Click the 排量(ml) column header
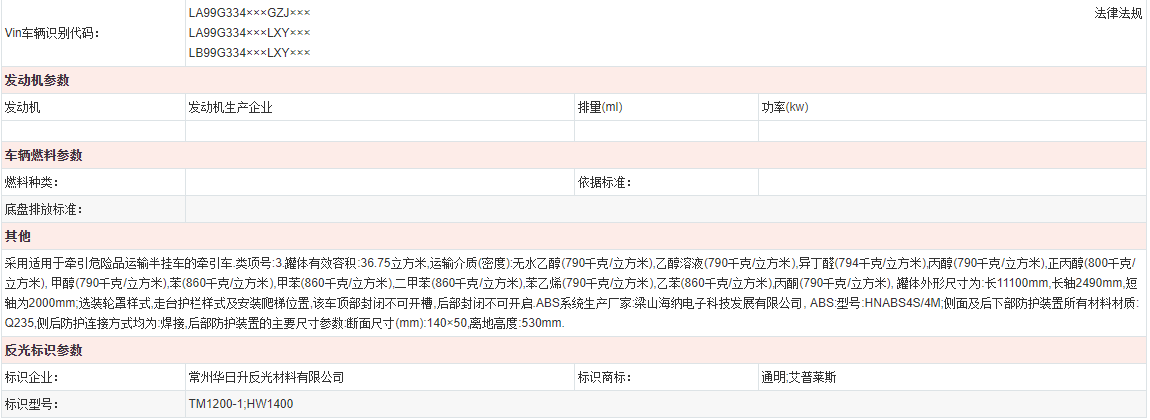Image resolution: width=1150 pixels, height=420 pixels. pos(600,107)
